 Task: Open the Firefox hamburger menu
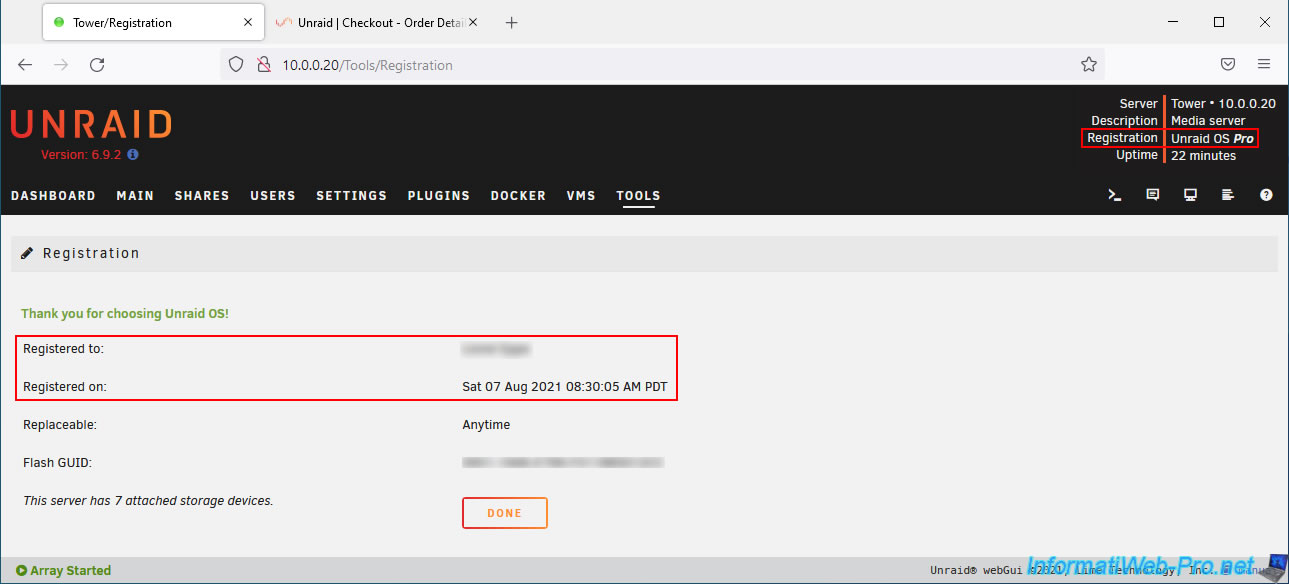(x=1264, y=65)
